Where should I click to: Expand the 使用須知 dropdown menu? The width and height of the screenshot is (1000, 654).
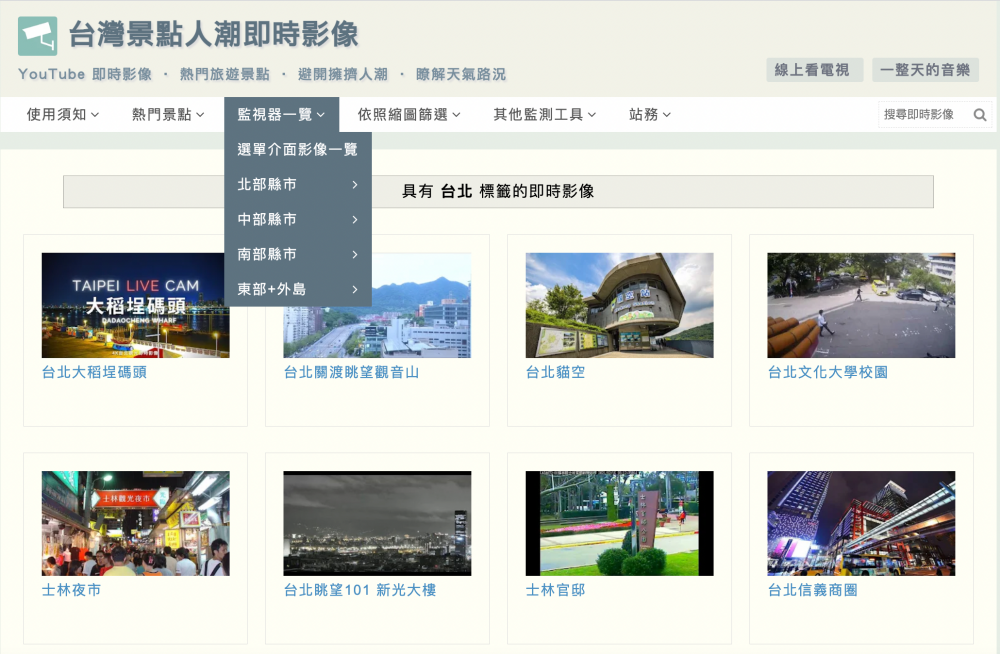63,115
